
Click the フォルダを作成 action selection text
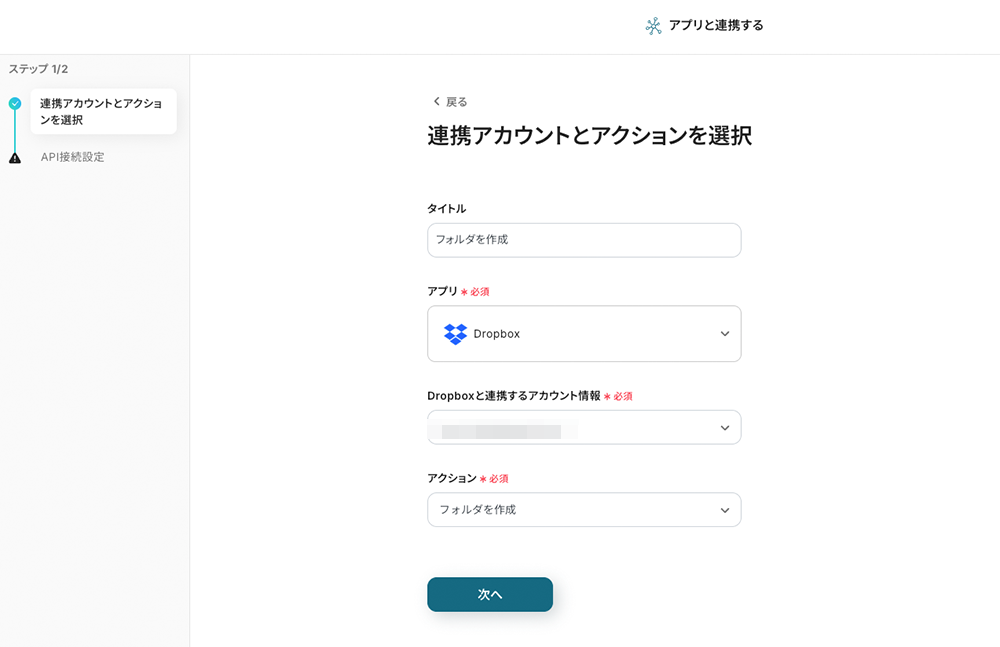click(x=478, y=510)
